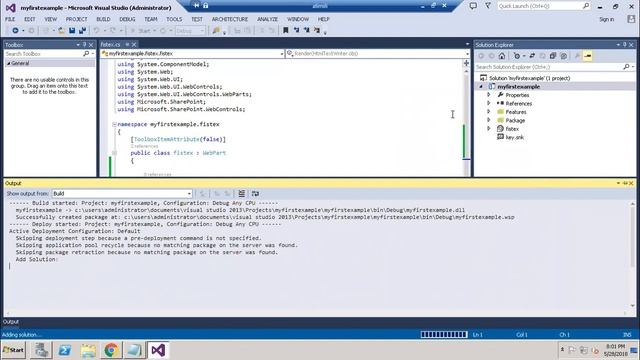Click the Sign in link

(x=607, y=19)
